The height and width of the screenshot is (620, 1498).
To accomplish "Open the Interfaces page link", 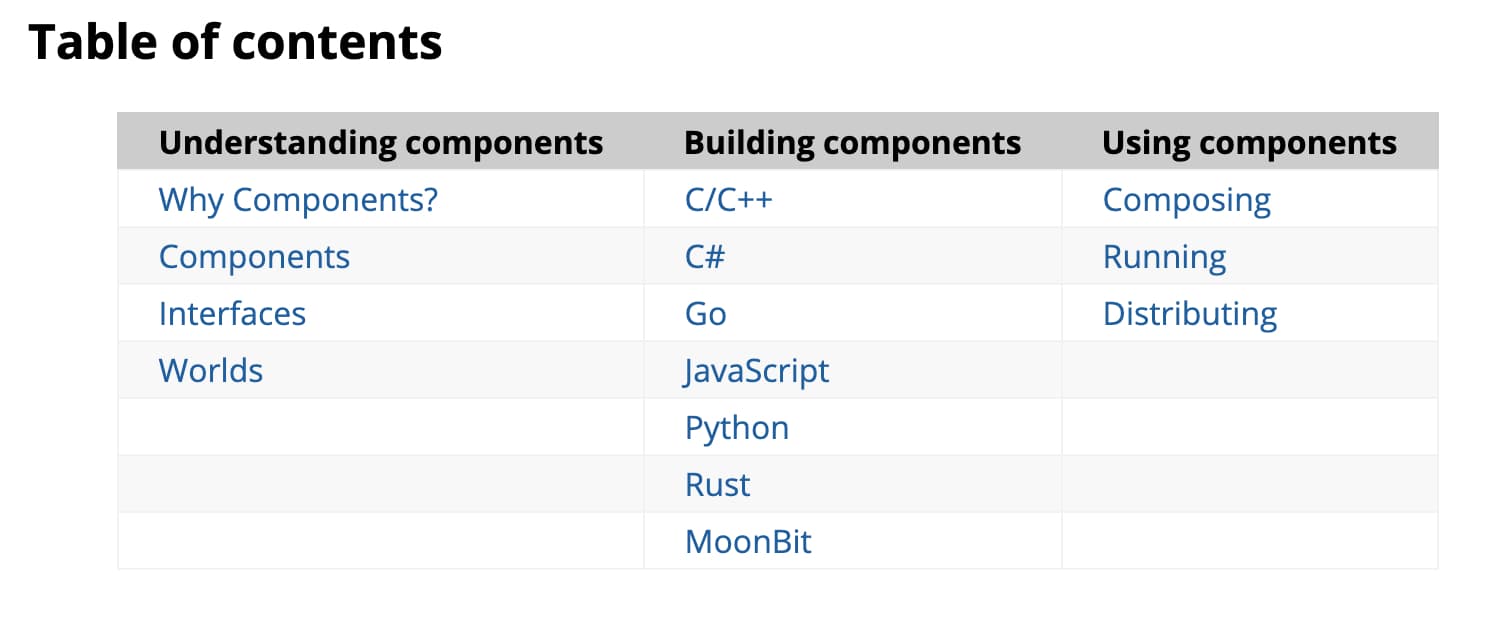I will click(232, 313).
